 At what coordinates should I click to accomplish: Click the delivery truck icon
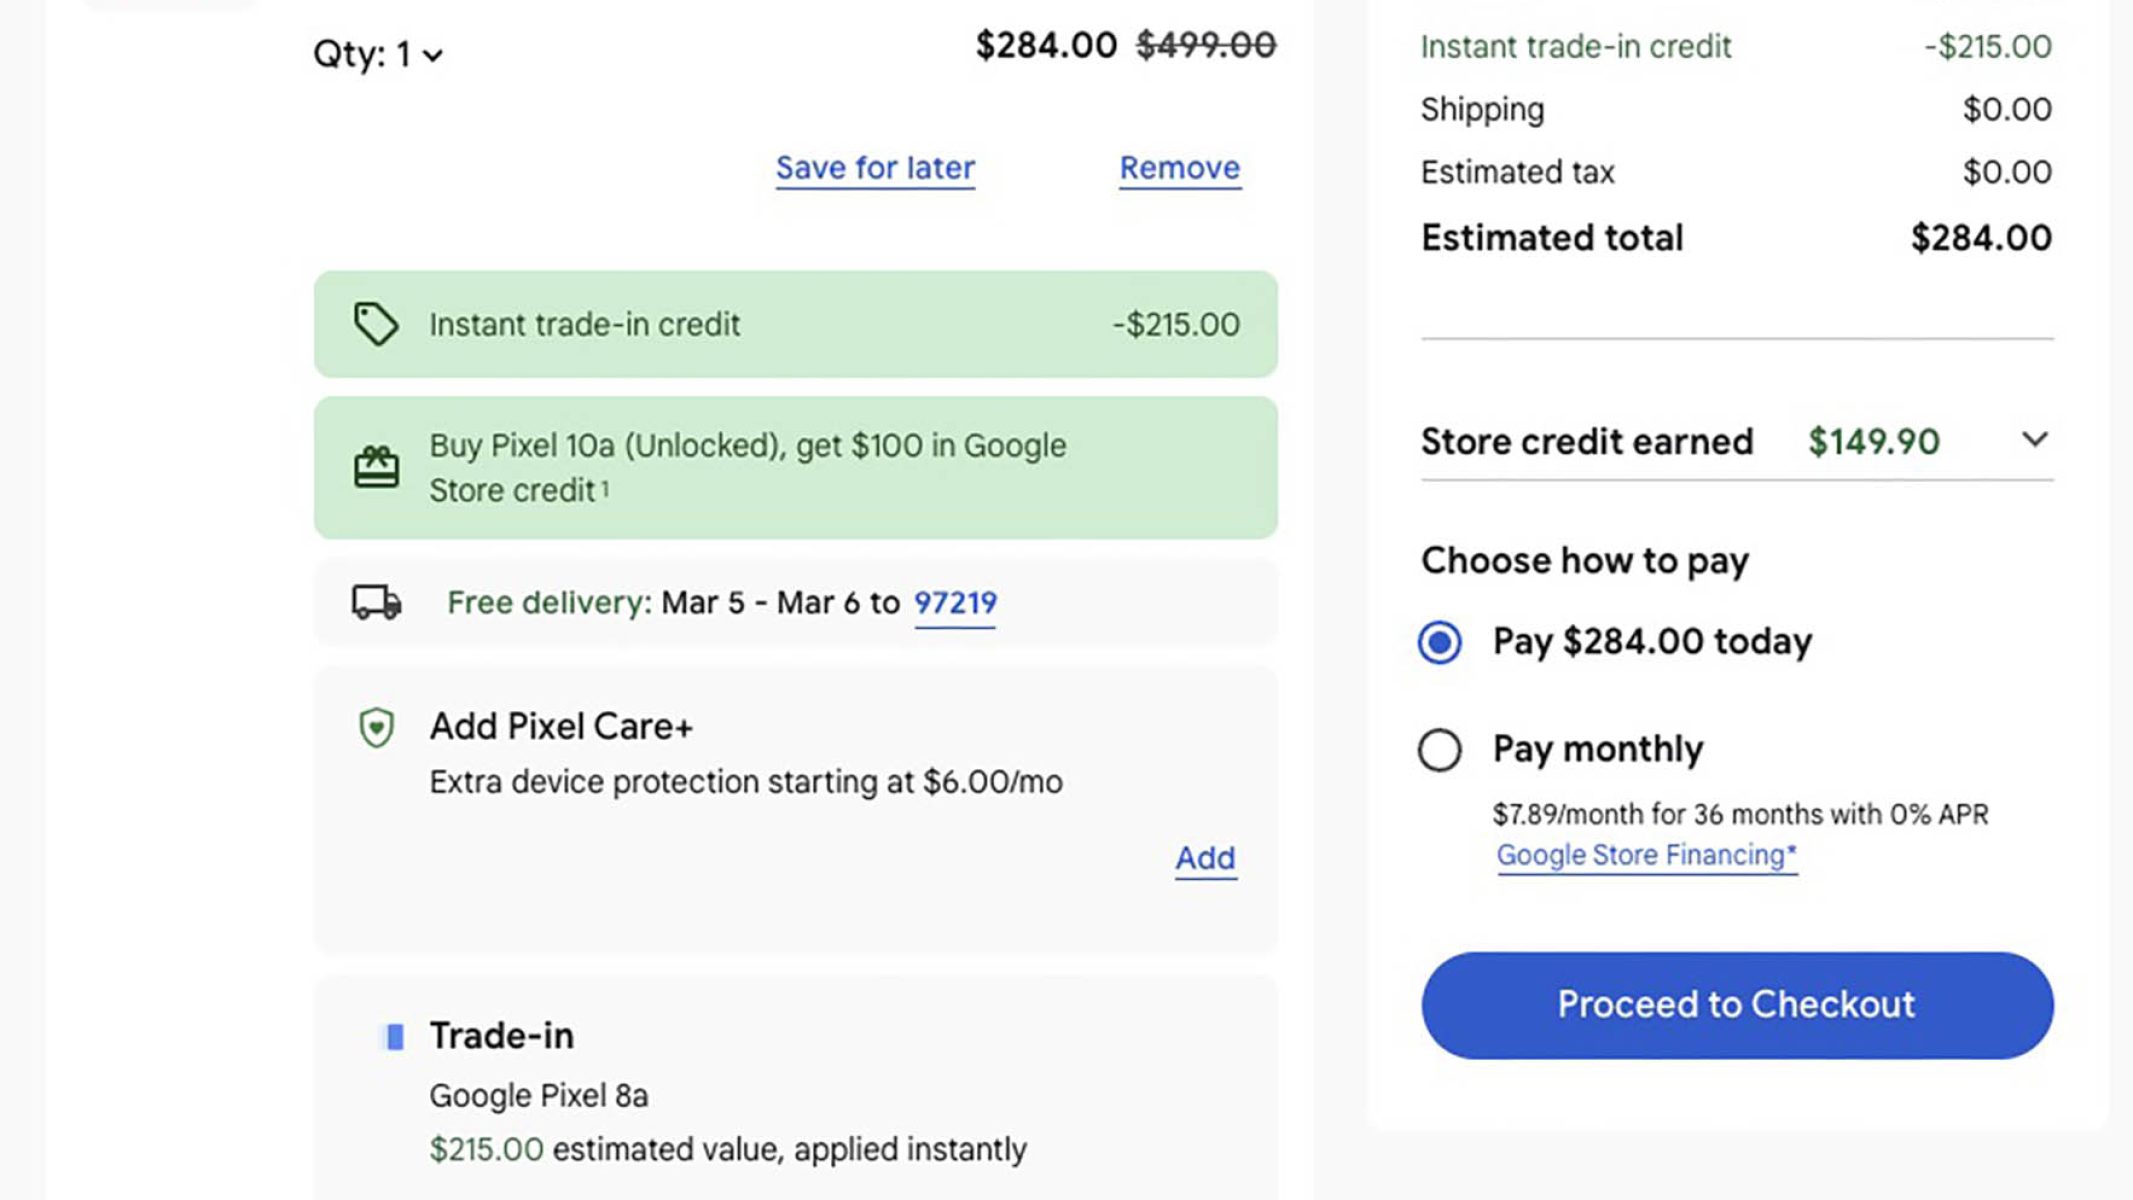(x=376, y=602)
